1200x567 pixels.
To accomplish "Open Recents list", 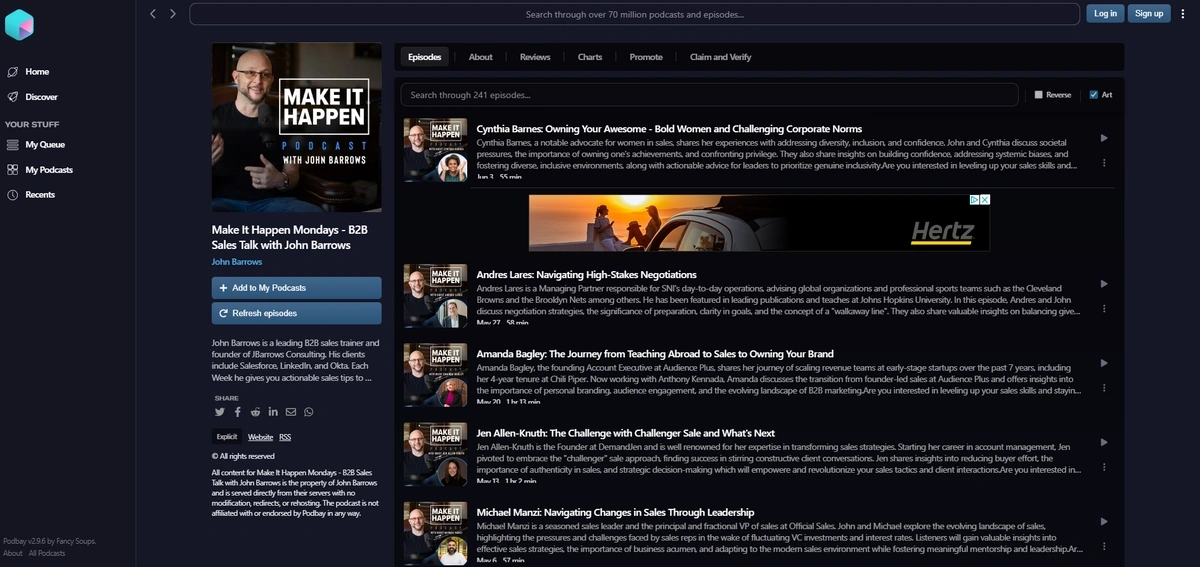I will click(x=31, y=195).
